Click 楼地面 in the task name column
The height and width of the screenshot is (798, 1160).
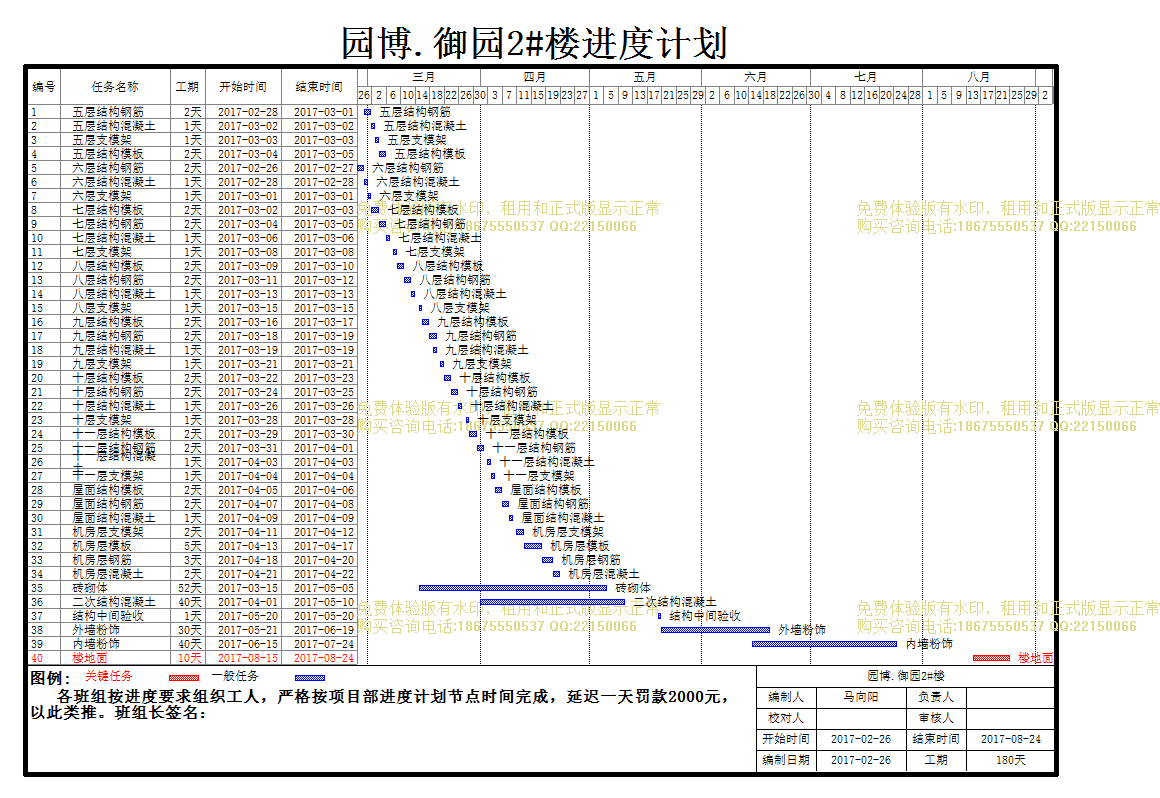[x=90, y=658]
